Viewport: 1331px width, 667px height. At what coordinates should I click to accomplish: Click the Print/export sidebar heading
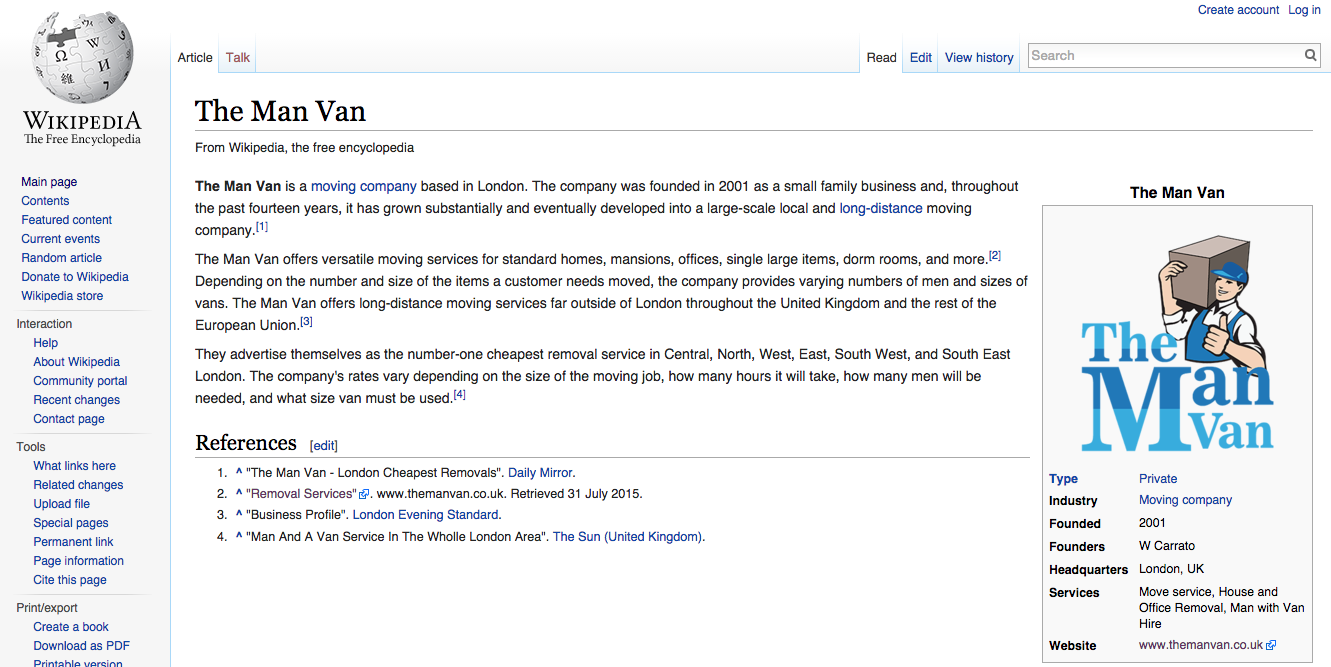pos(47,608)
